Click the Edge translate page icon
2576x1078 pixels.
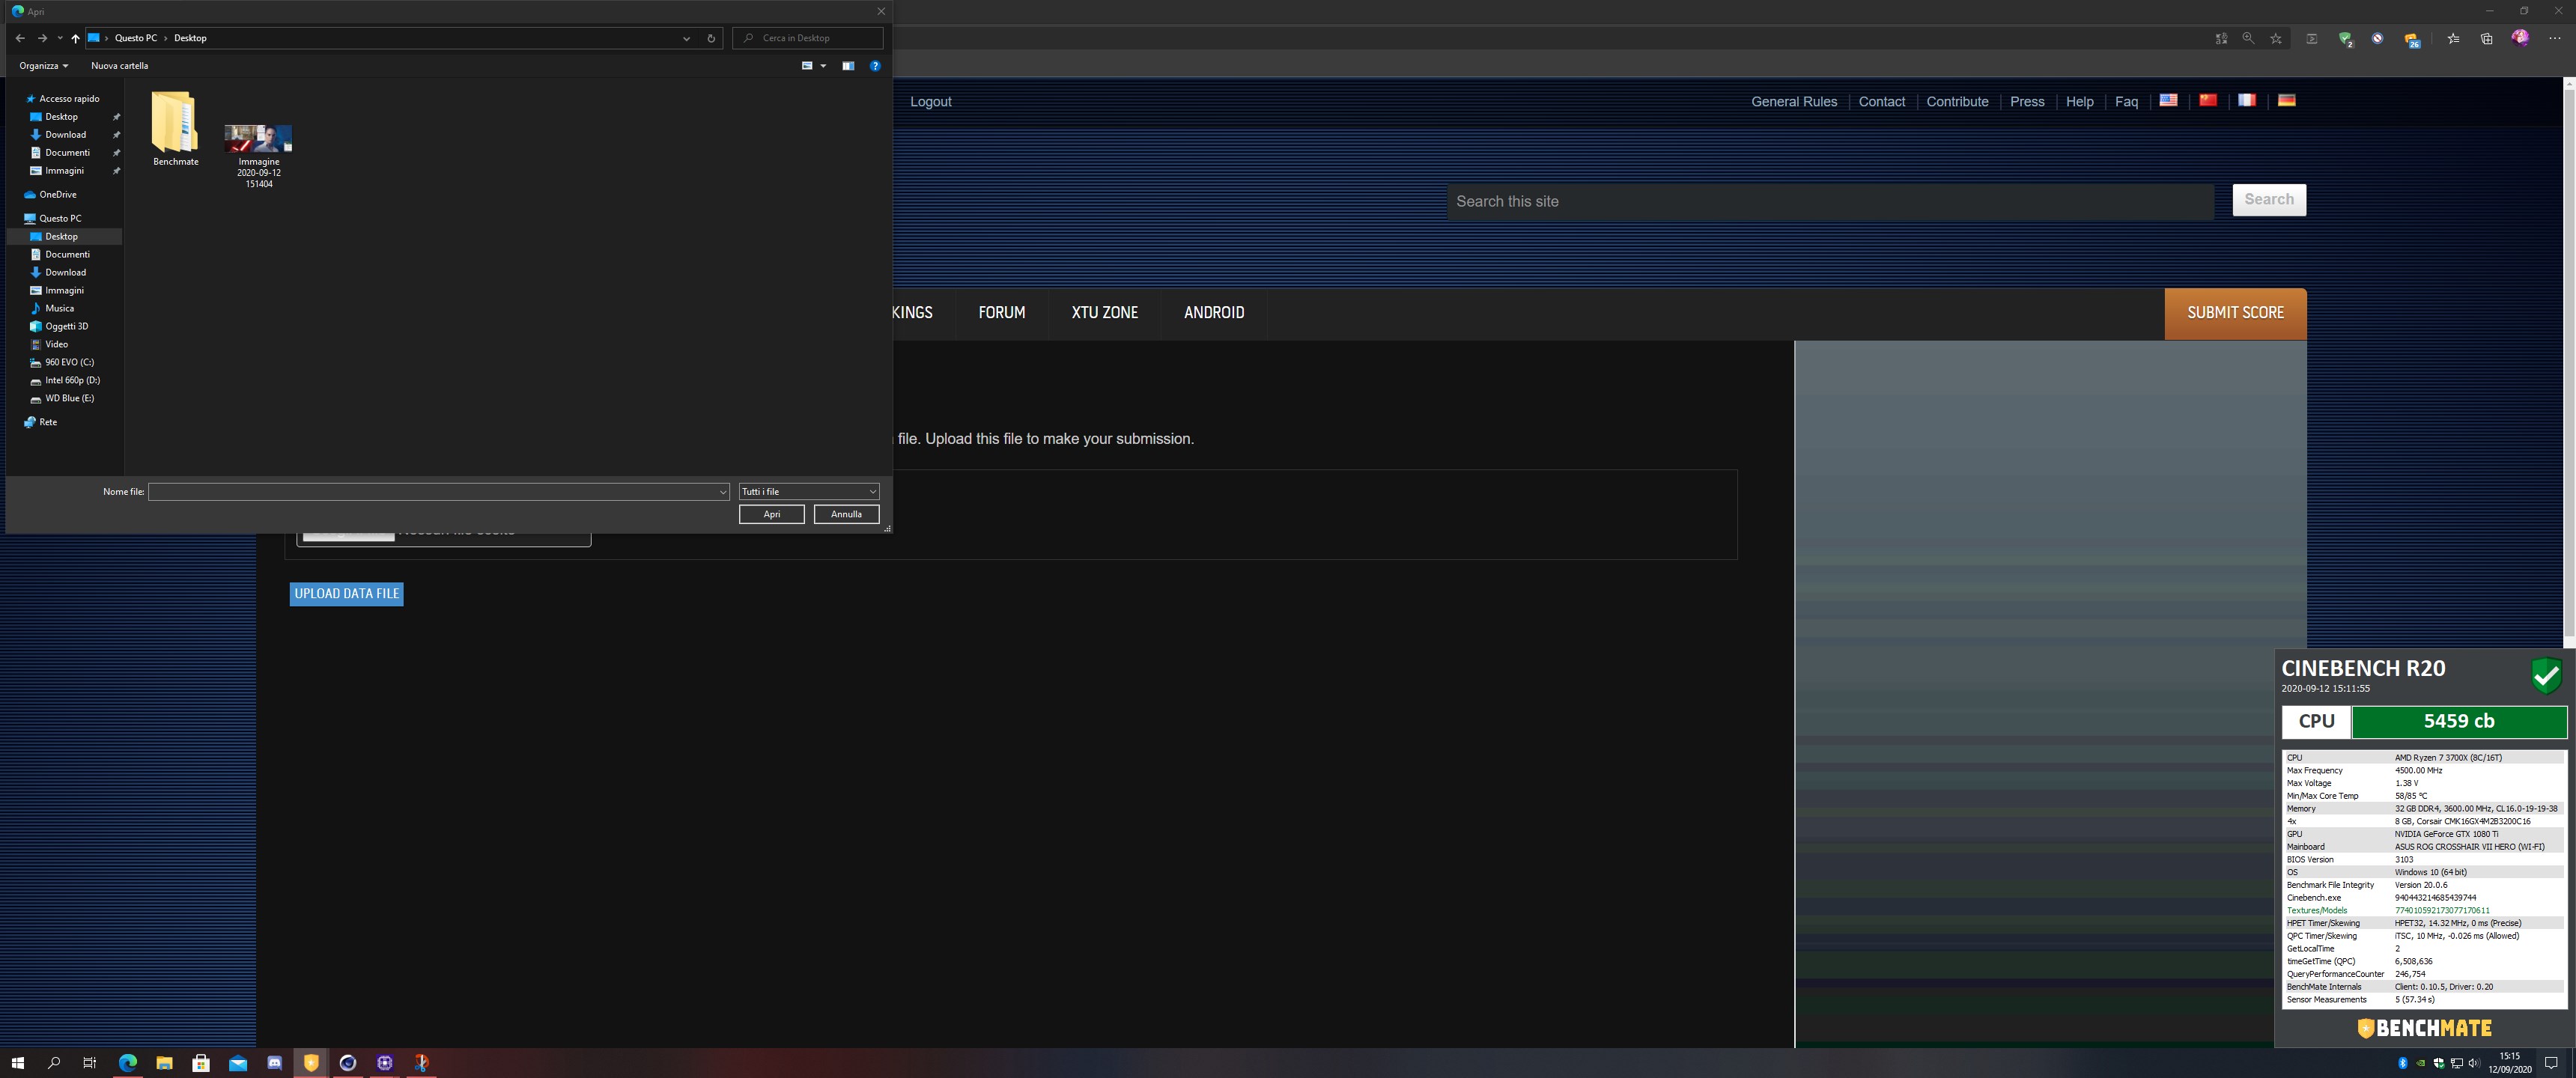[2221, 39]
